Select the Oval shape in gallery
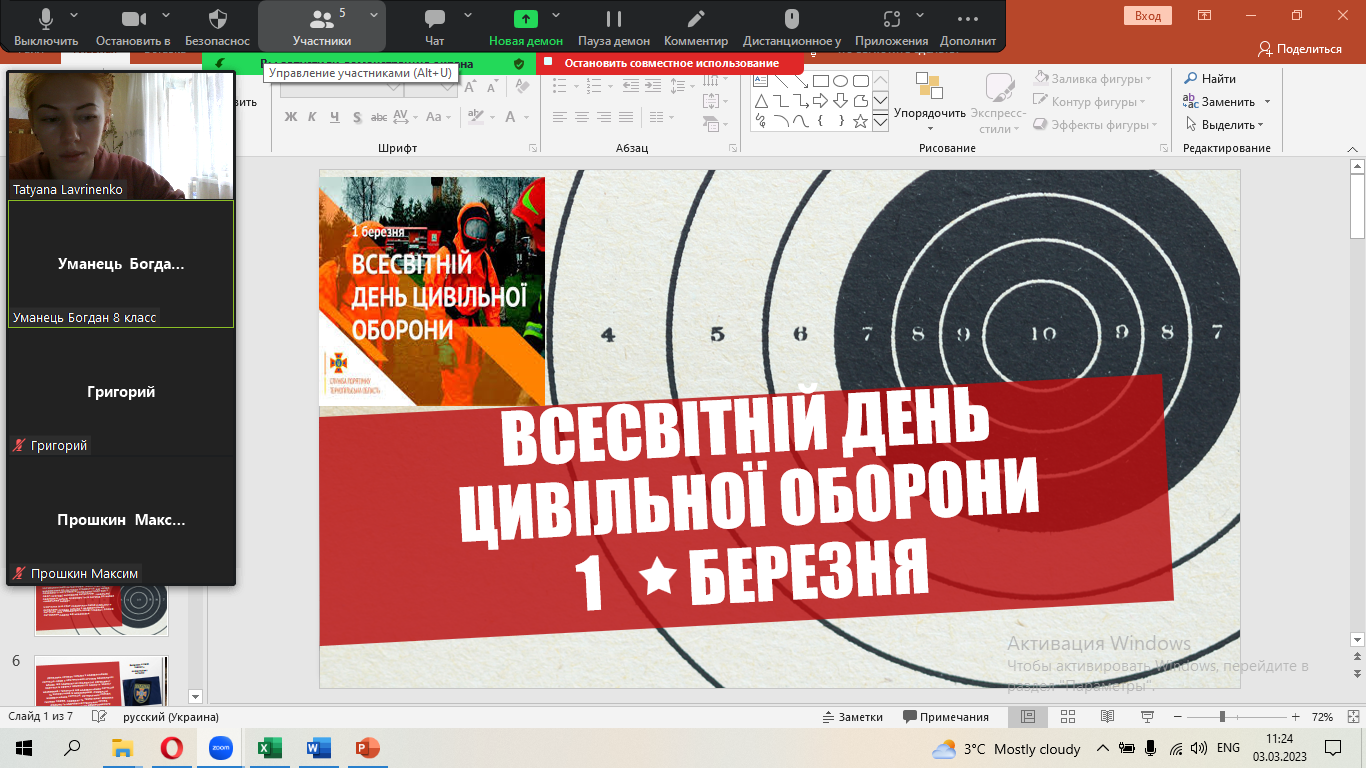Image resolution: width=1366 pixels, height=768 pixels. point(840,81)
